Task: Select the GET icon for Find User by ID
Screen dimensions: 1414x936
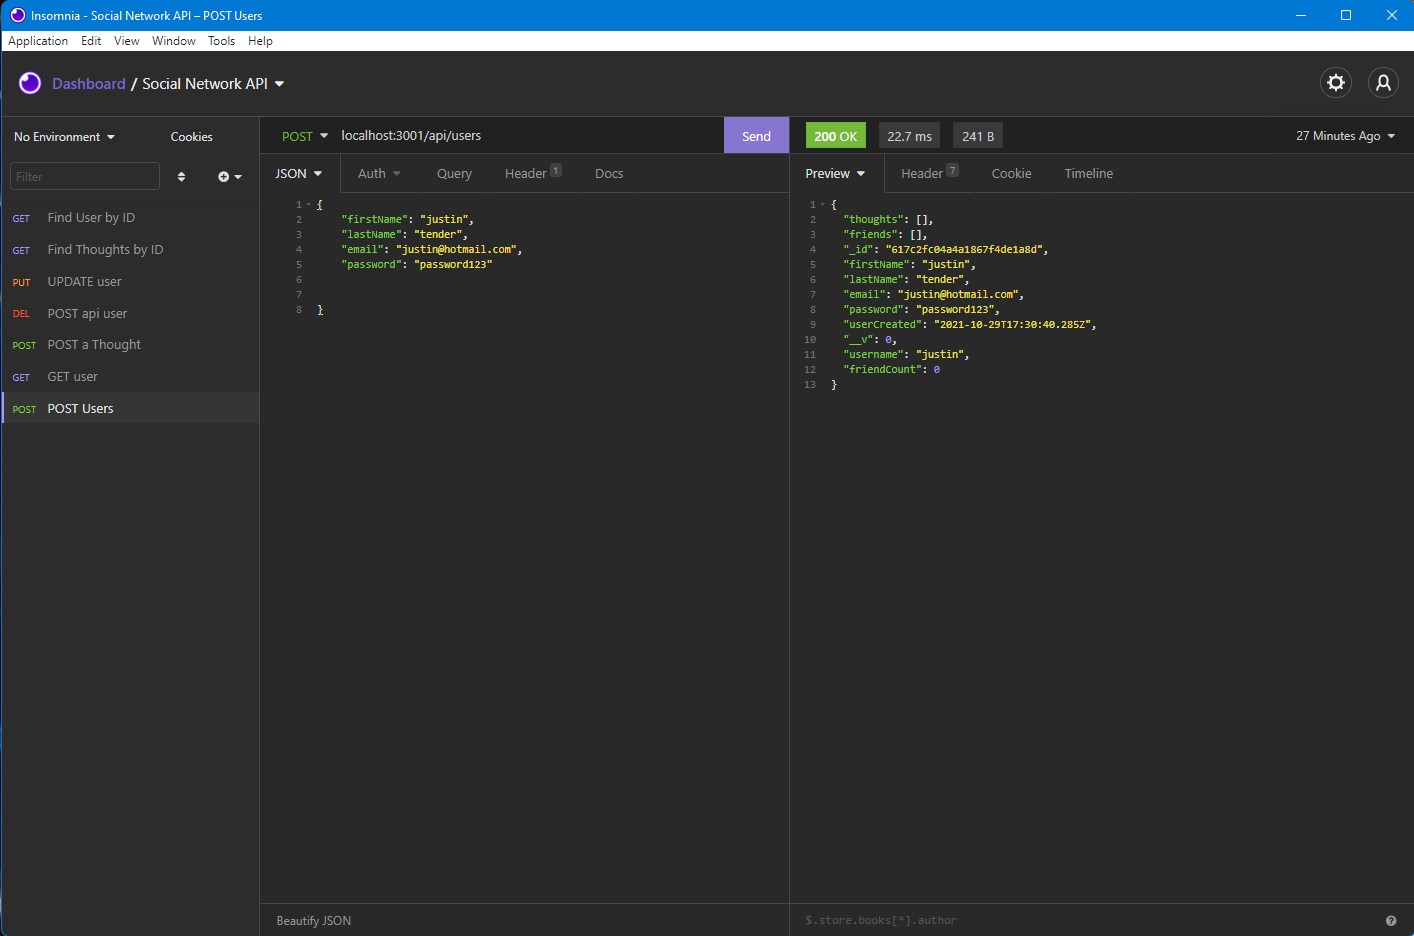Action: click(21, 218)
